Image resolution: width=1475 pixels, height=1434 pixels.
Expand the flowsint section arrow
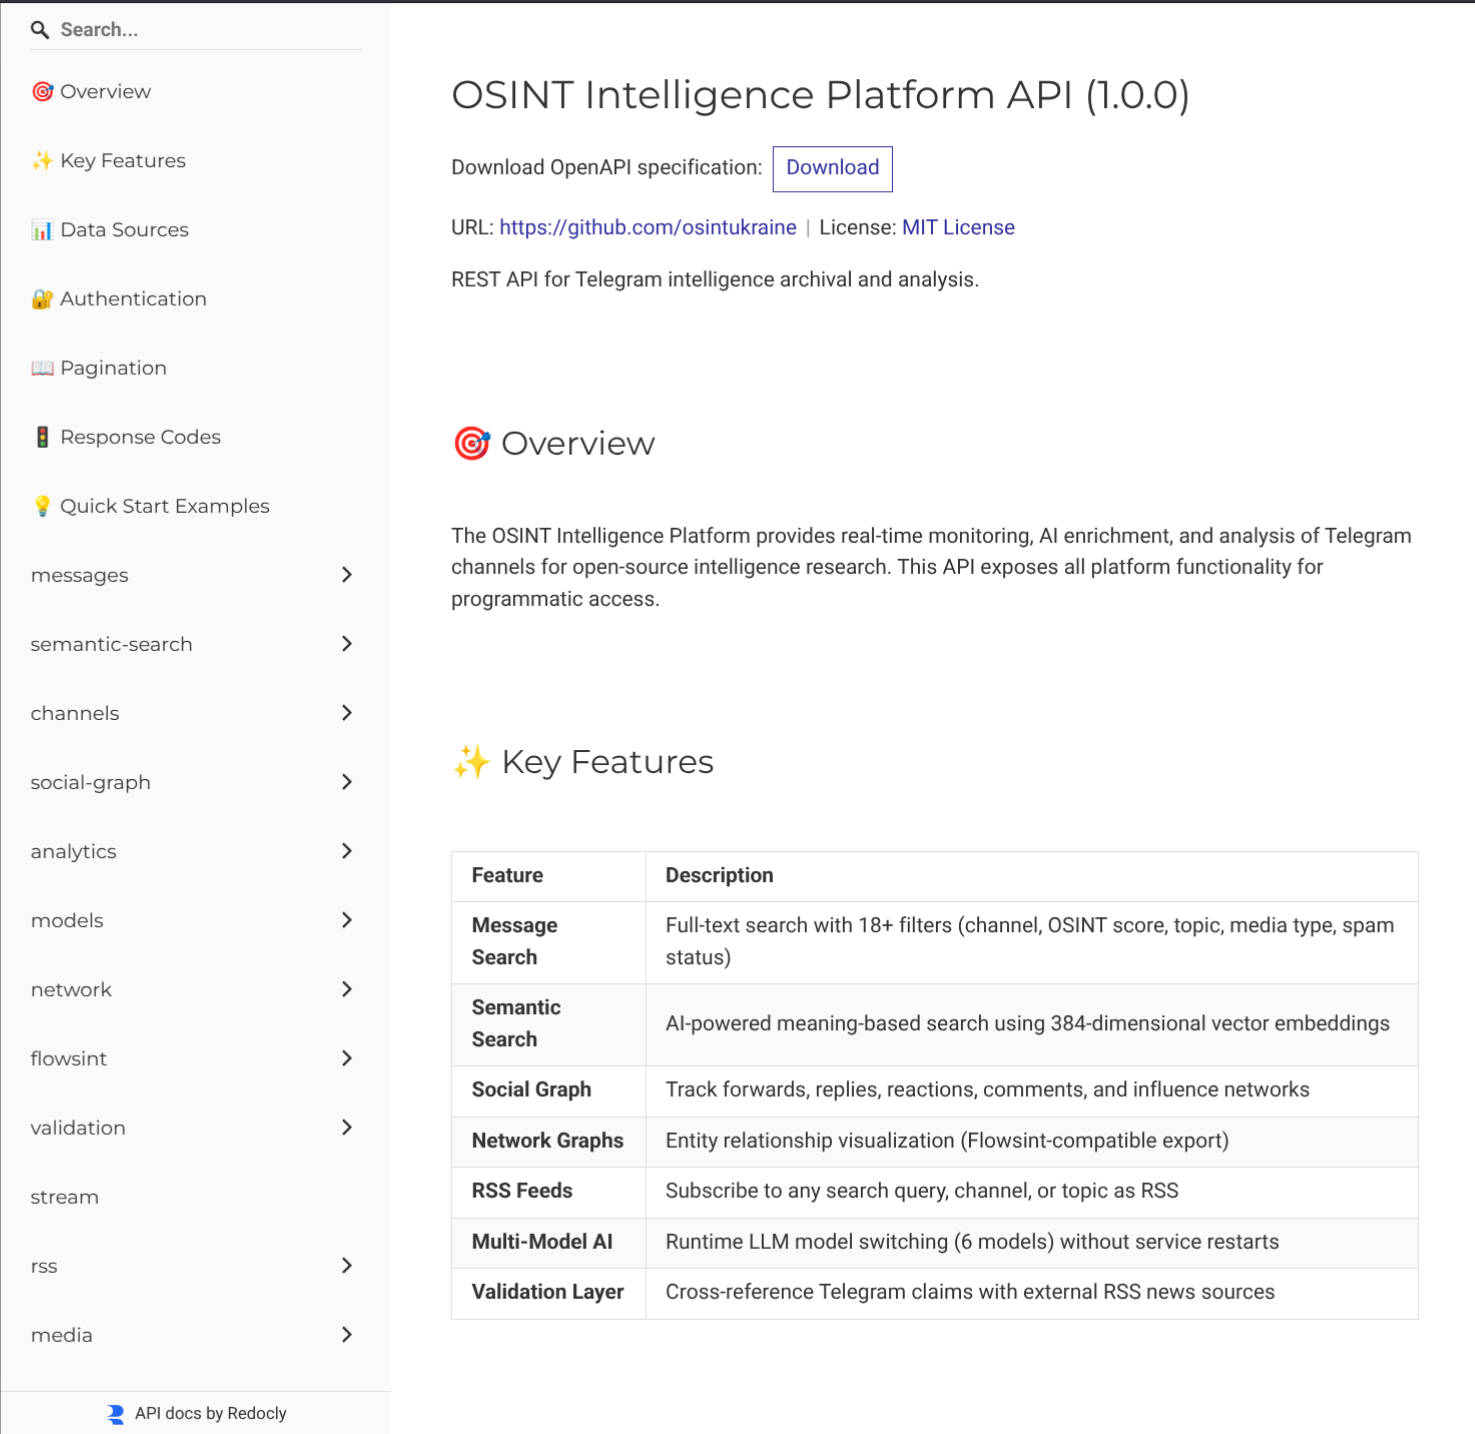[x=346, y=1058]
